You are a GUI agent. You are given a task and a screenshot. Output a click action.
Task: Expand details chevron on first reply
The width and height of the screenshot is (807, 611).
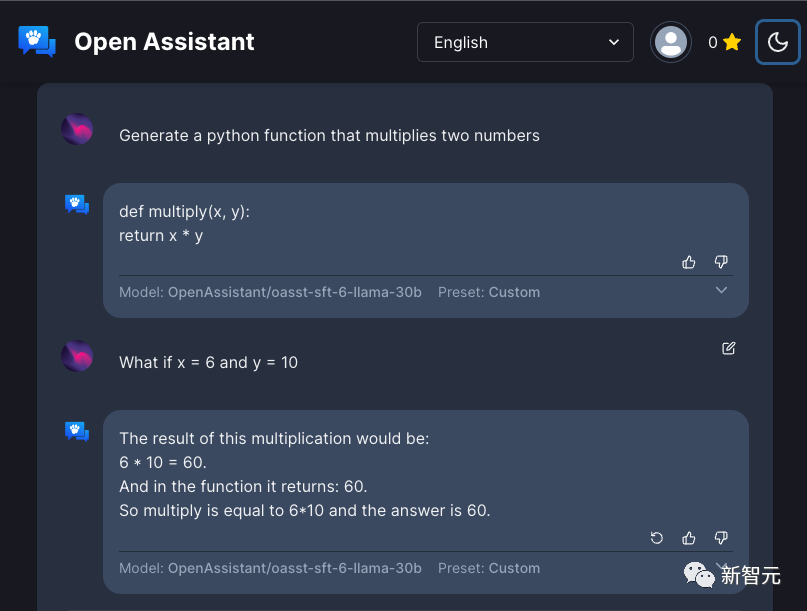722,290
